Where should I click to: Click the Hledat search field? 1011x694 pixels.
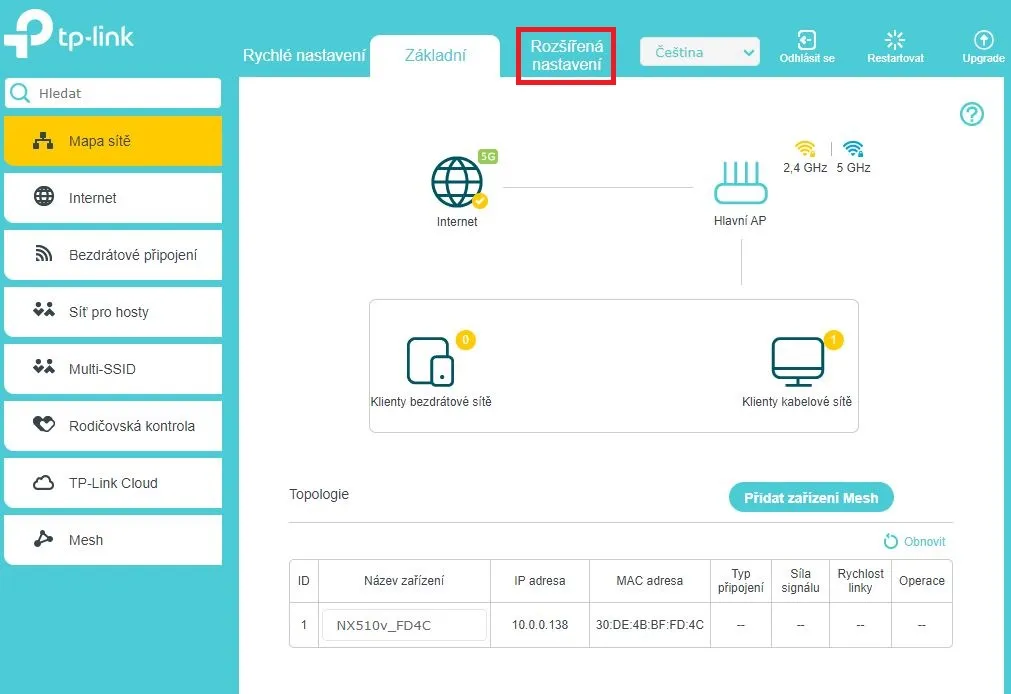click(120, 93)
